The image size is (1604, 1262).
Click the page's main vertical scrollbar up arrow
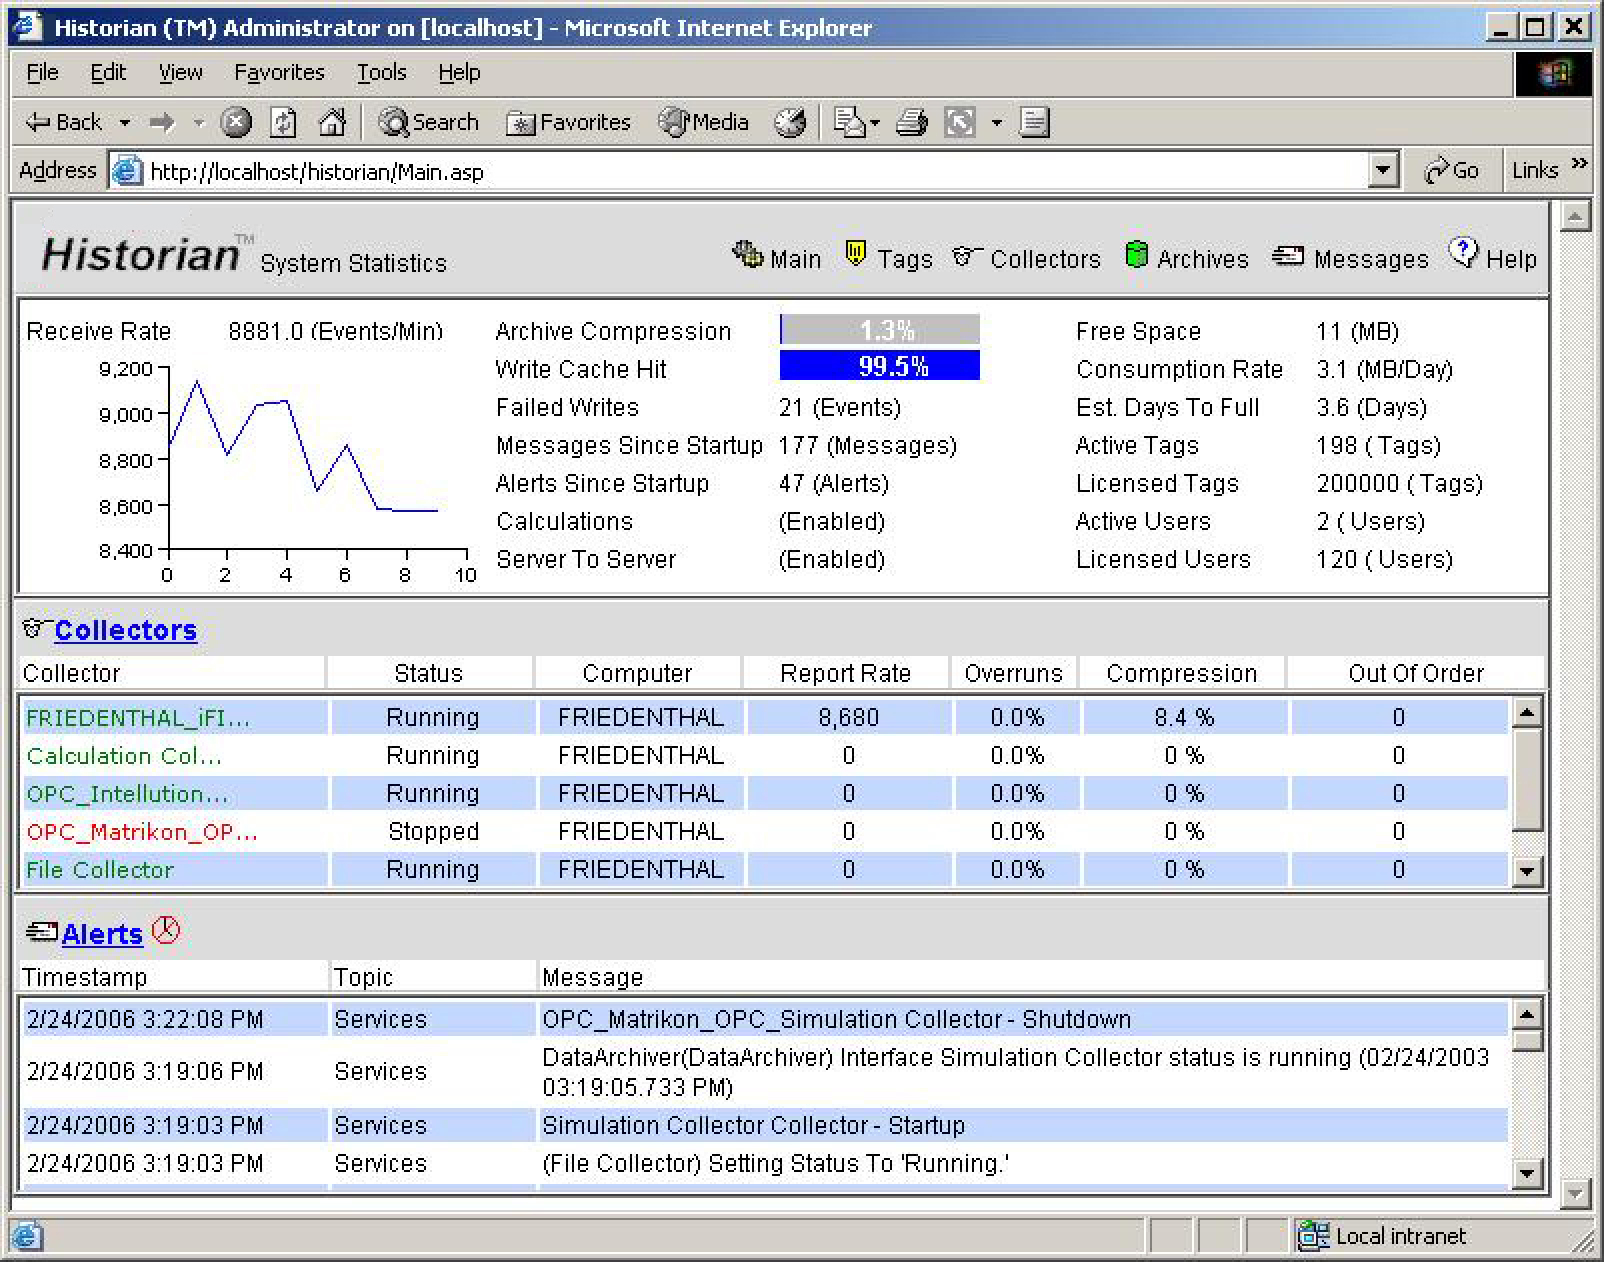pos(1575,217)
